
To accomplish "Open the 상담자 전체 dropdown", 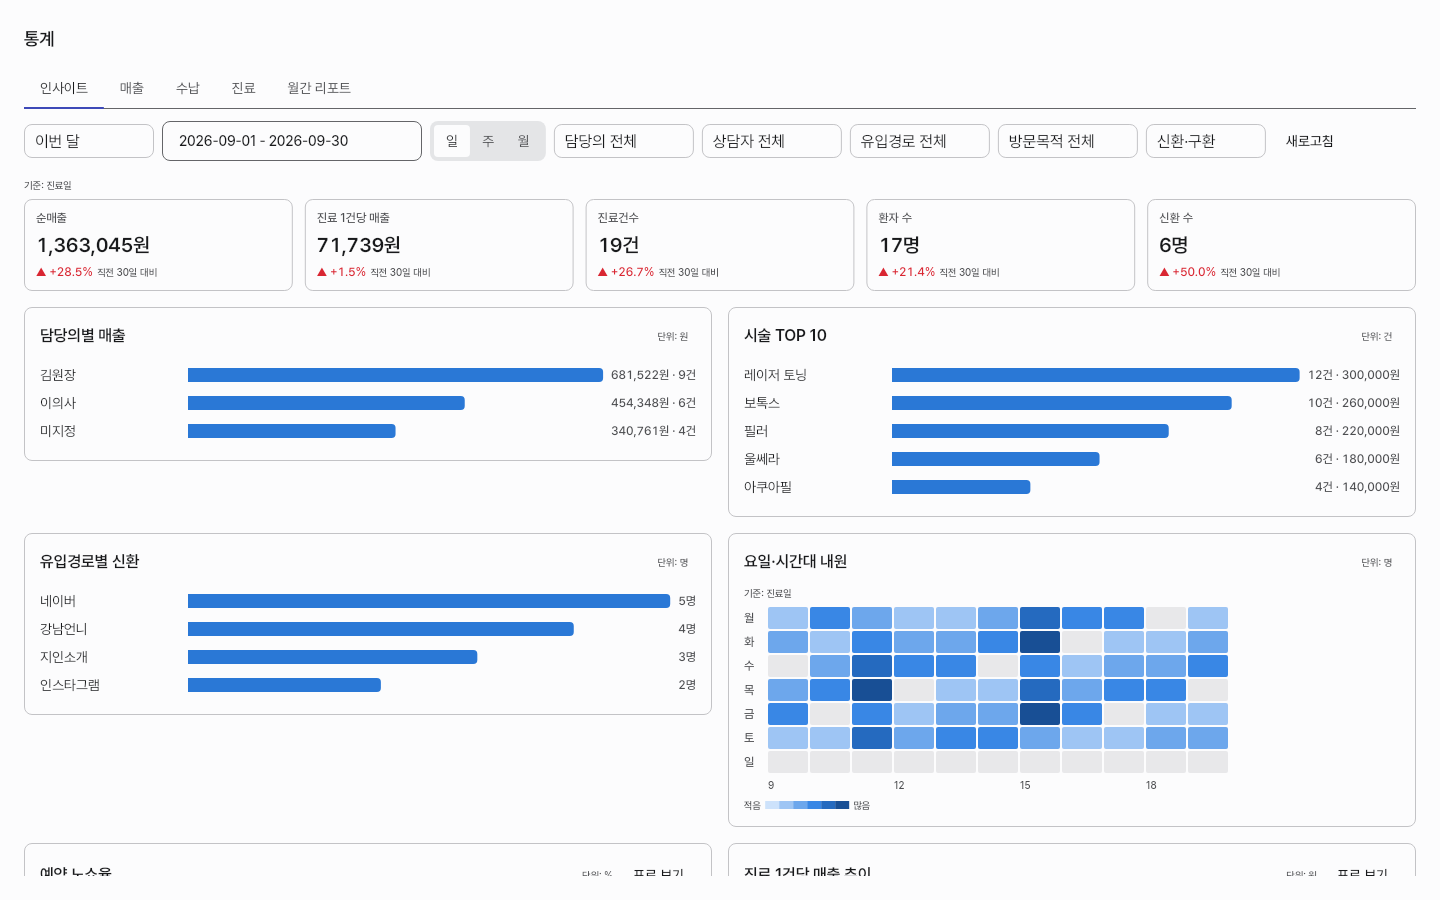I will (772, 141).
